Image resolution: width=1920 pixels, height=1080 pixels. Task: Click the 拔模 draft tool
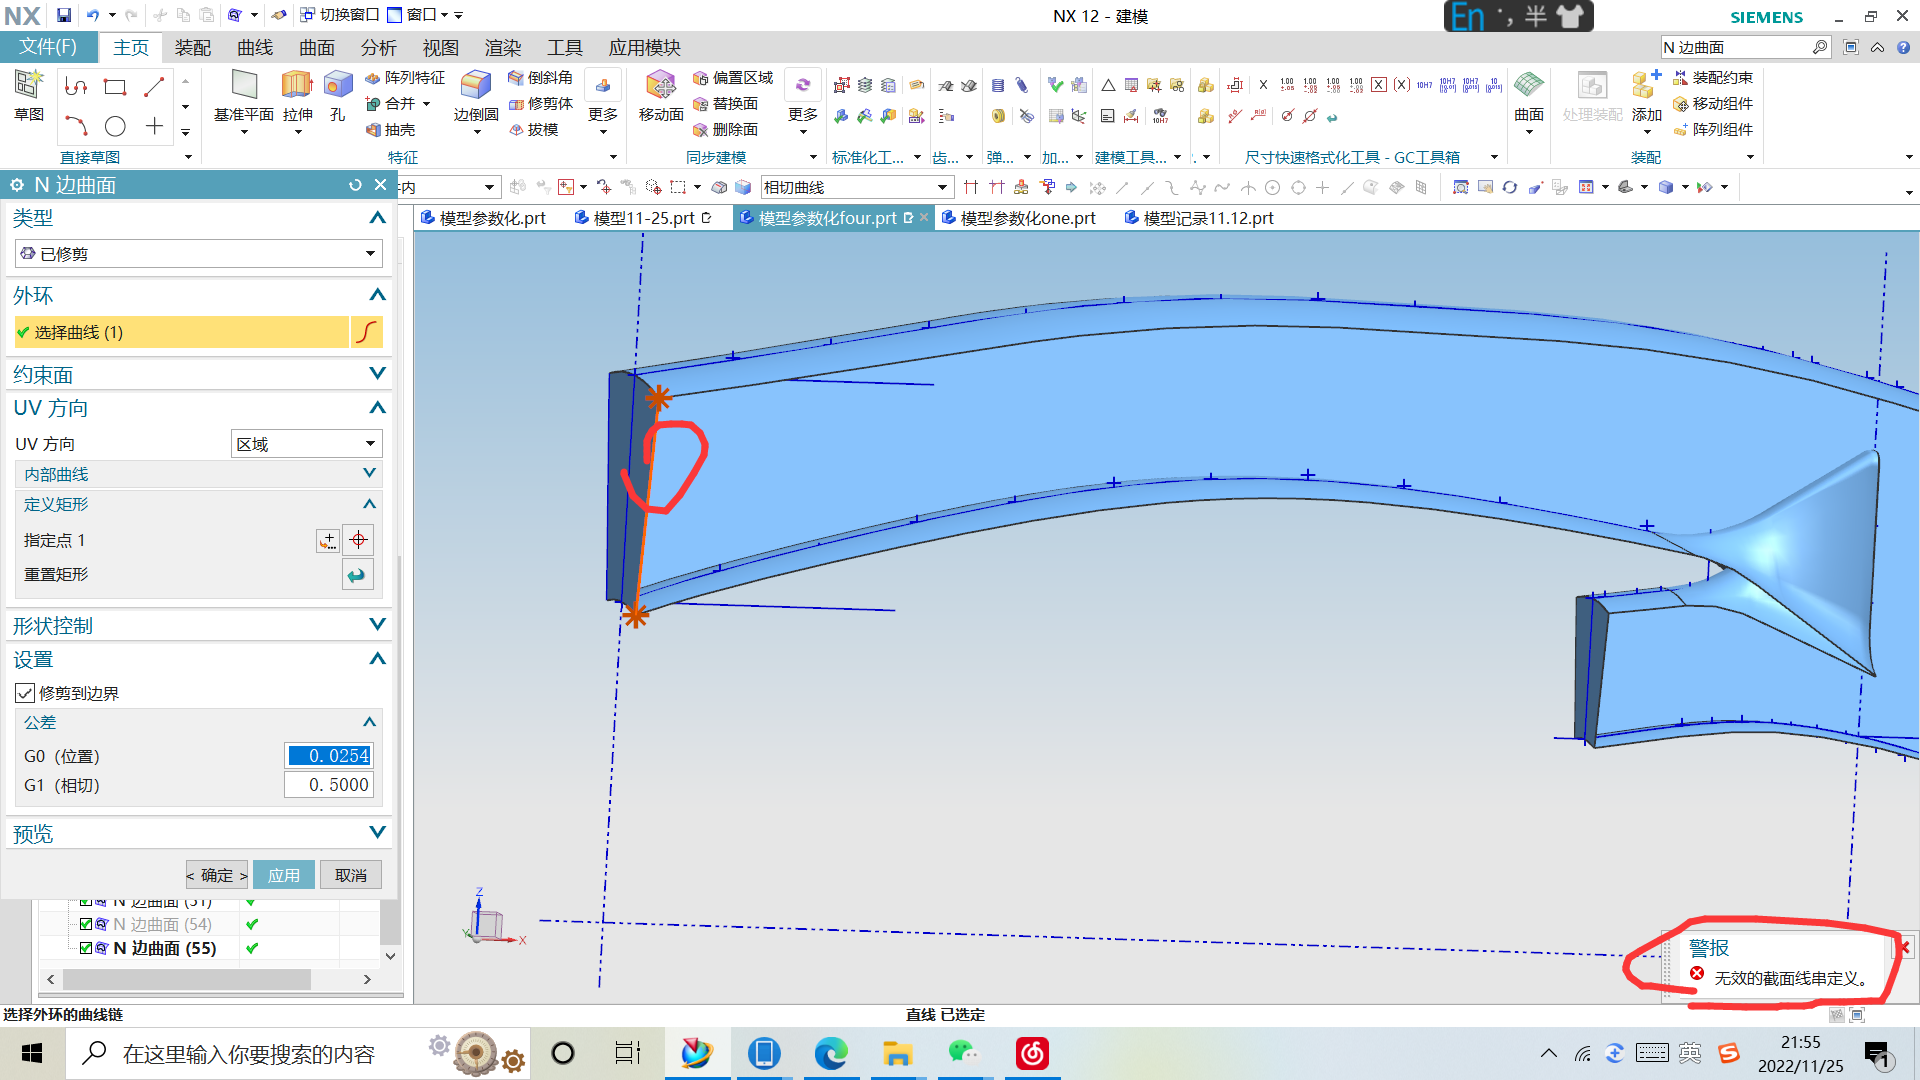[533, 129]
